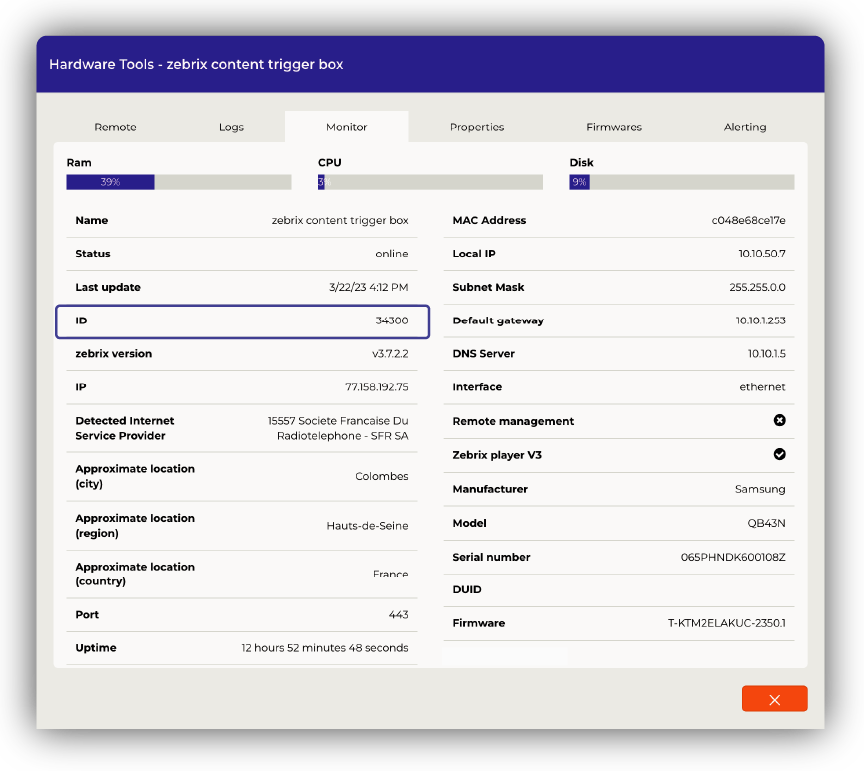The height and width of the screenshot is (771, 864).
Task: Click the Zebrix player V3 checkmark icon
Action: tap(779, 454)
